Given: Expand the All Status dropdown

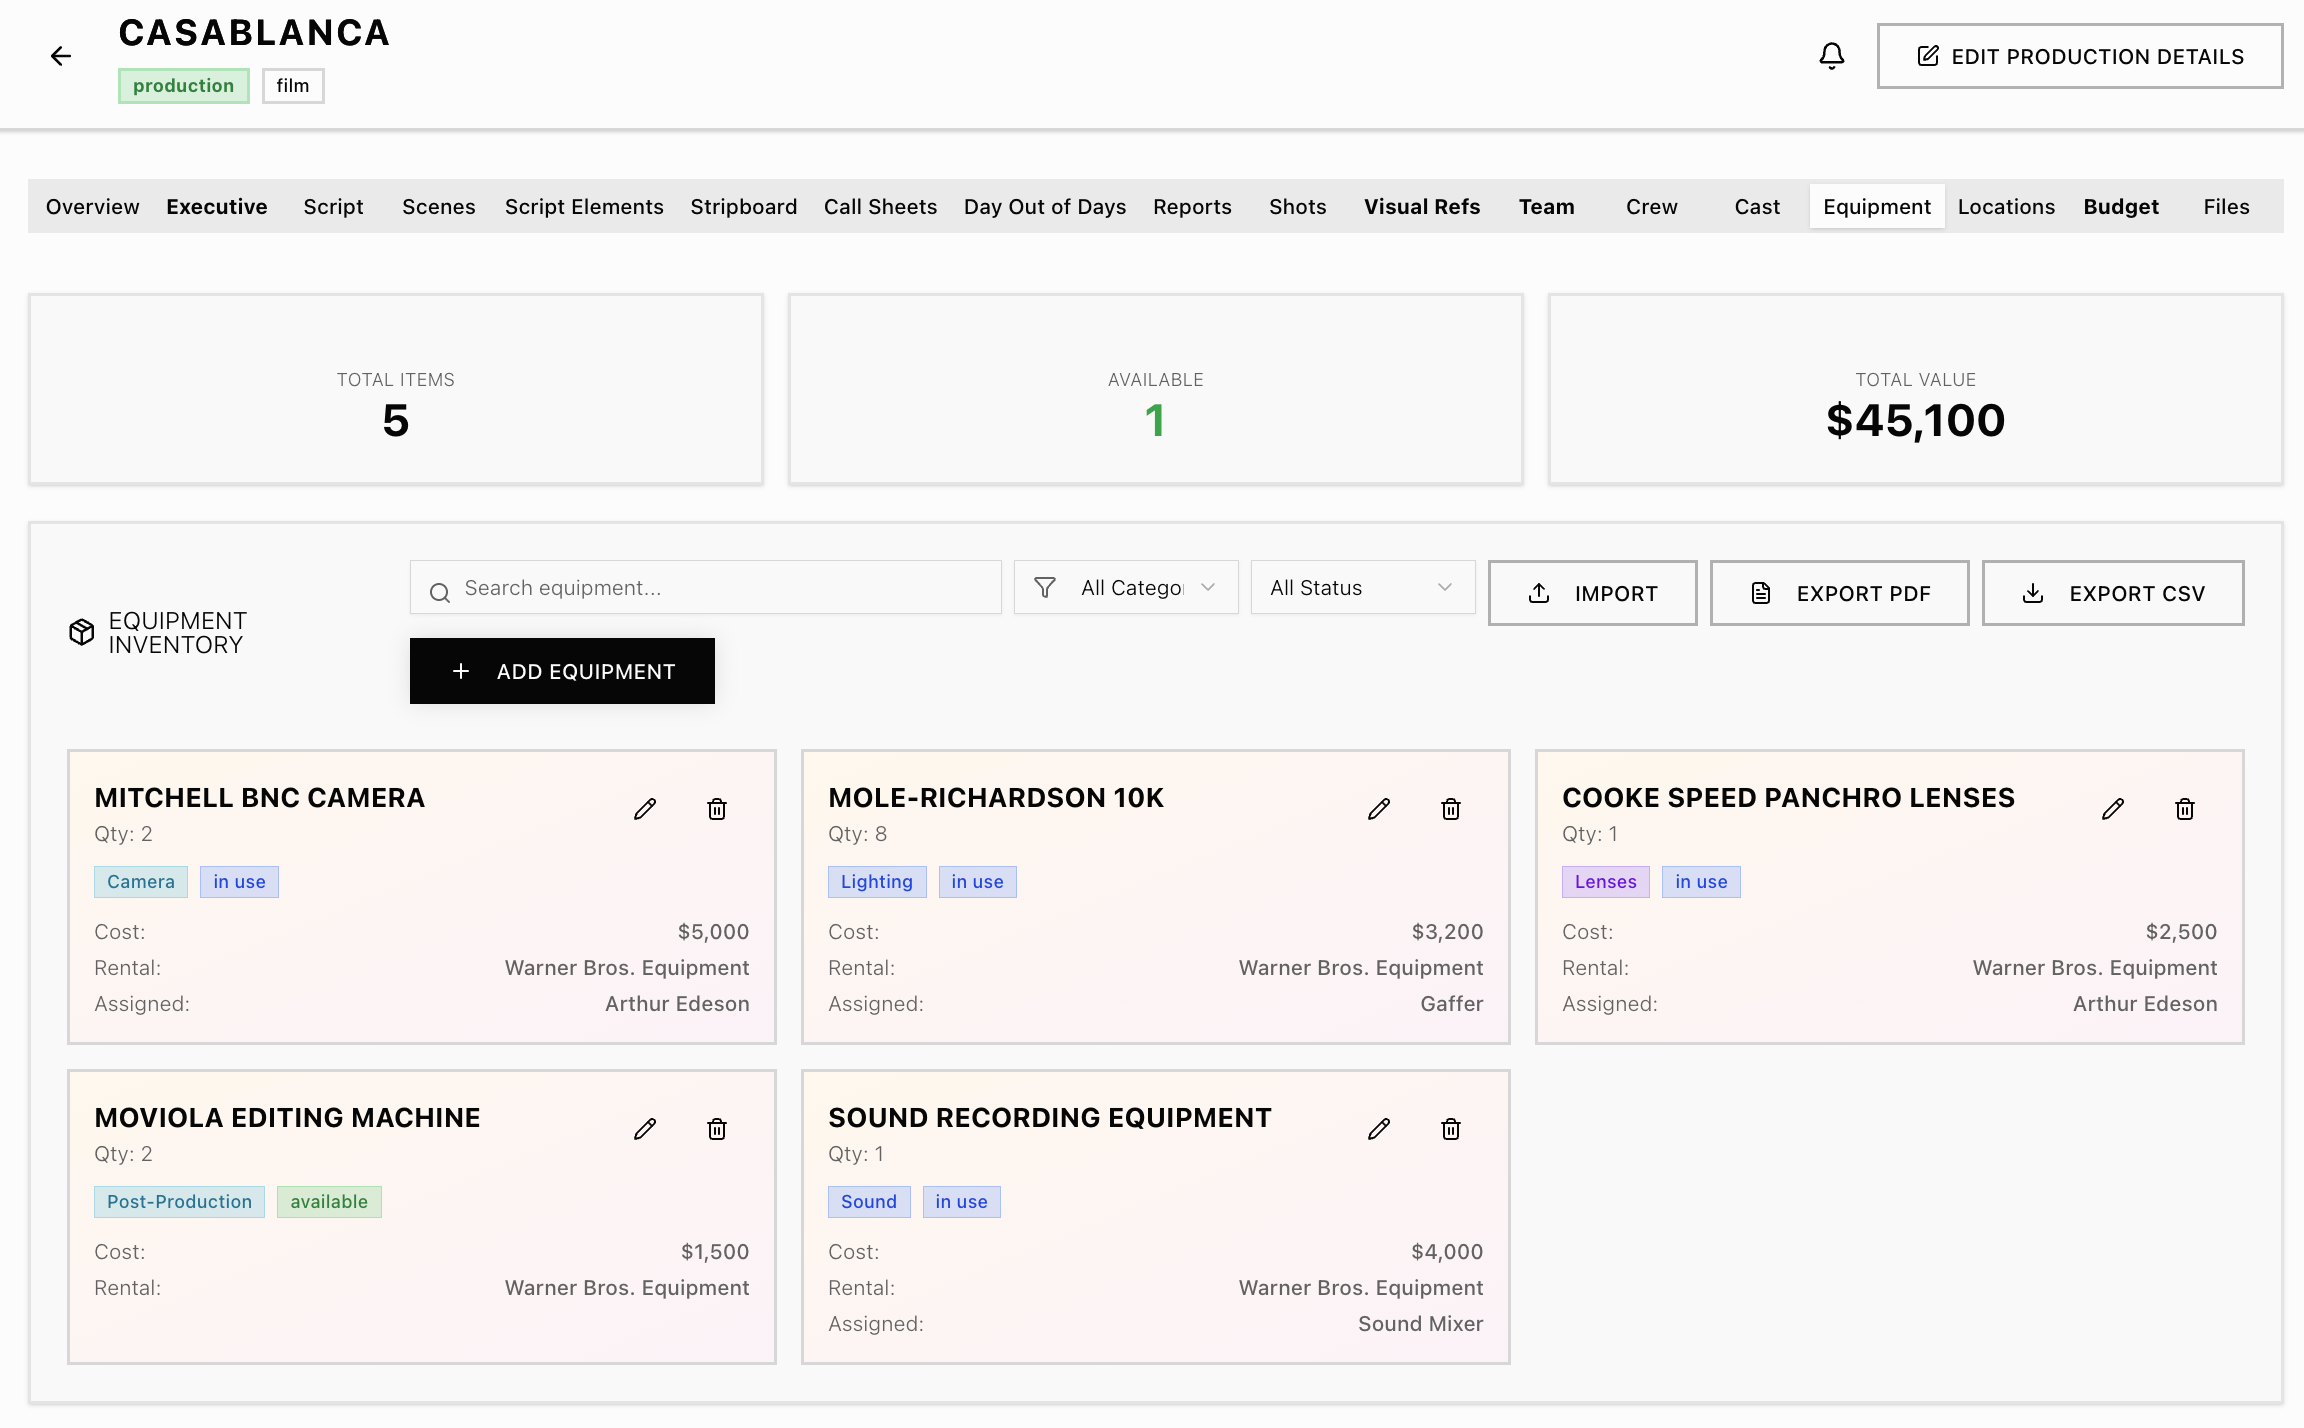Looking at the screenshot, I should [x=1362, y=588].
